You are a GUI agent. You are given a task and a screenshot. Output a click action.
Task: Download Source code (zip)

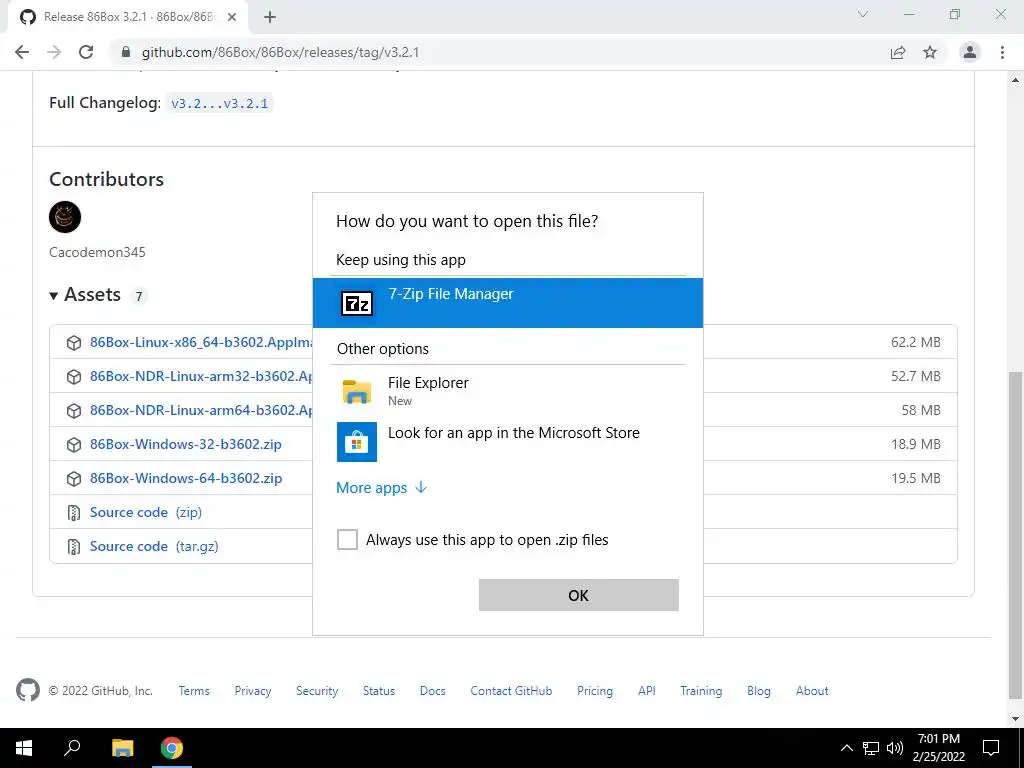(x=146, y=512)
